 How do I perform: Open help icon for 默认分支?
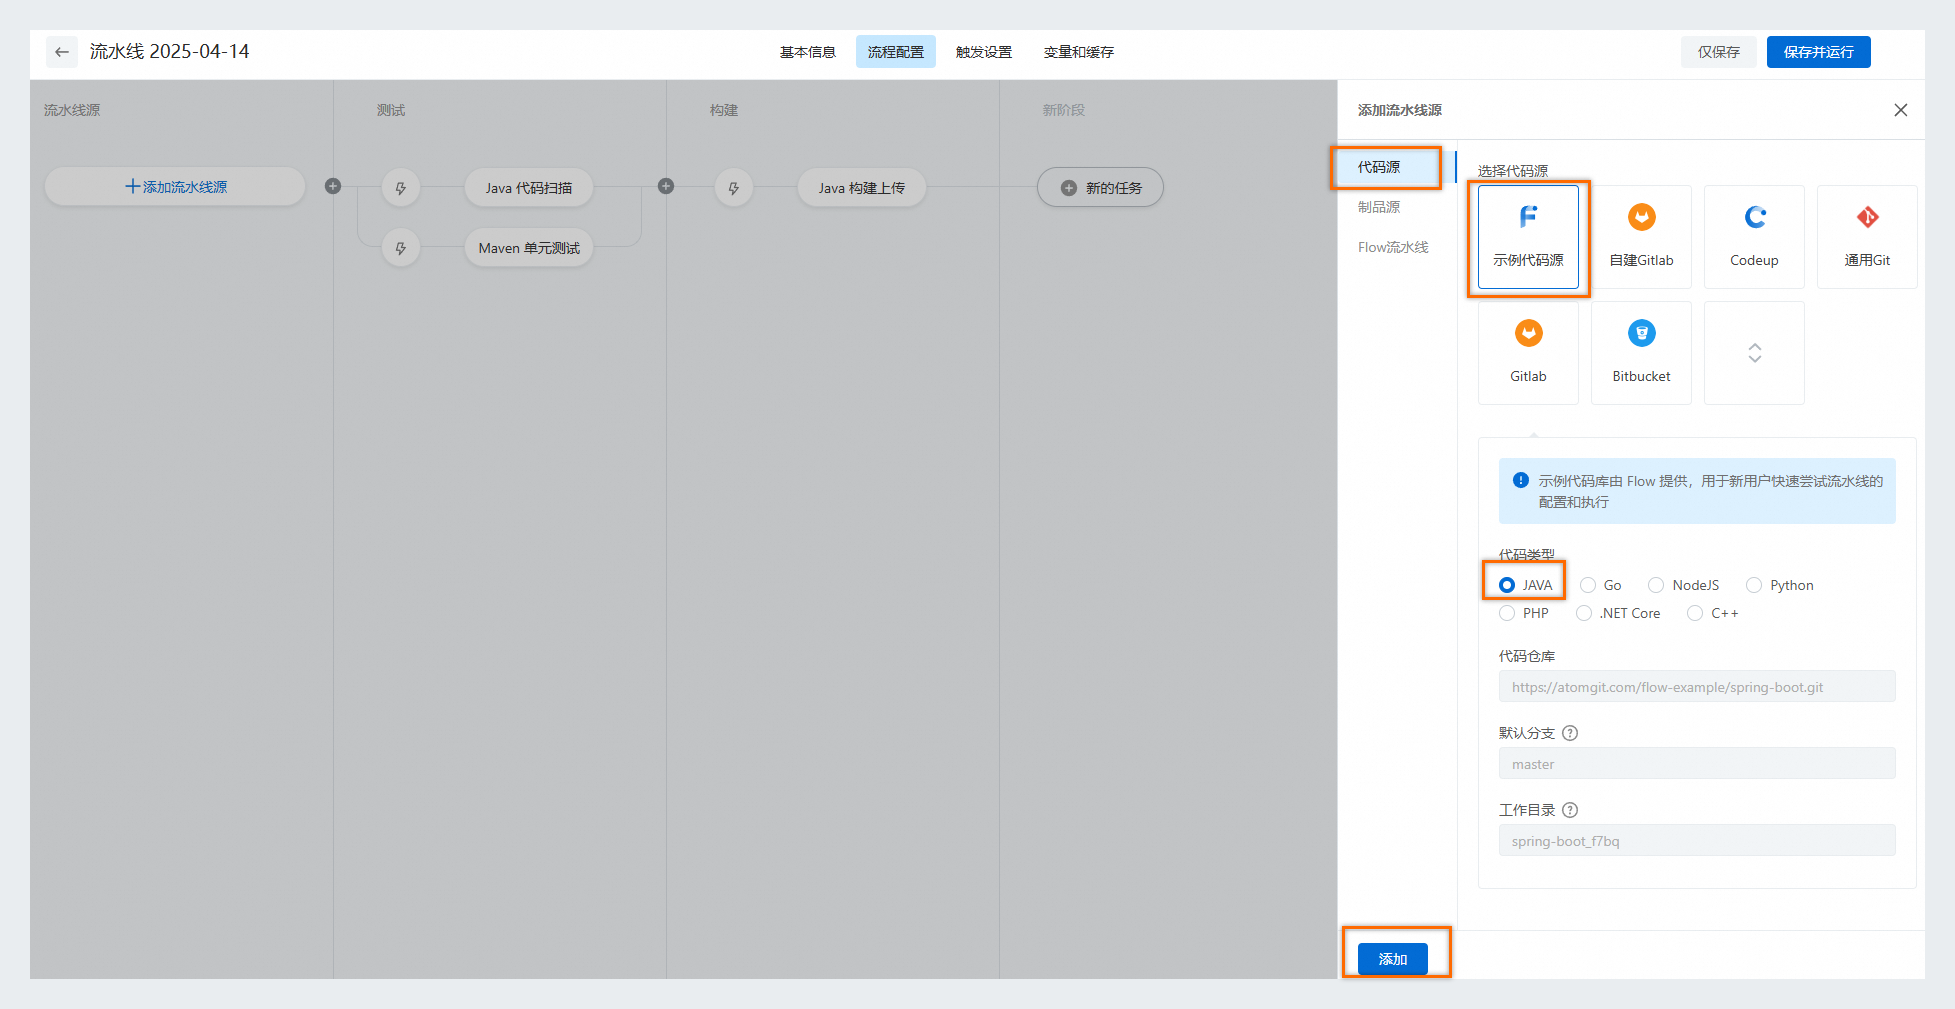pyautogui.click(x=1570, y=733)
